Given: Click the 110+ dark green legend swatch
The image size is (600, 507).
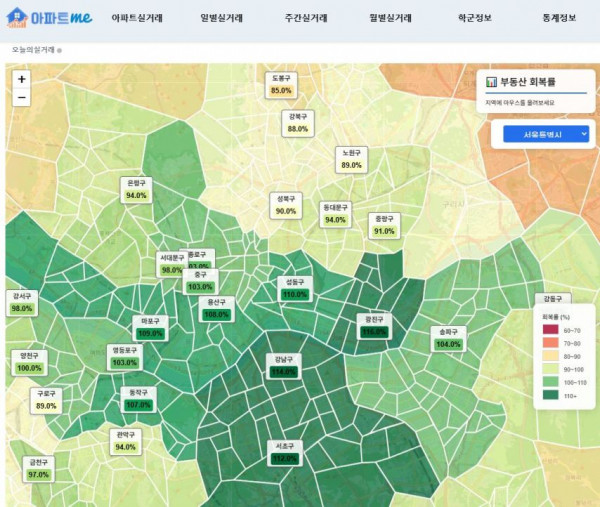Looking at the screenshot, I should click(x=550, y=395).
